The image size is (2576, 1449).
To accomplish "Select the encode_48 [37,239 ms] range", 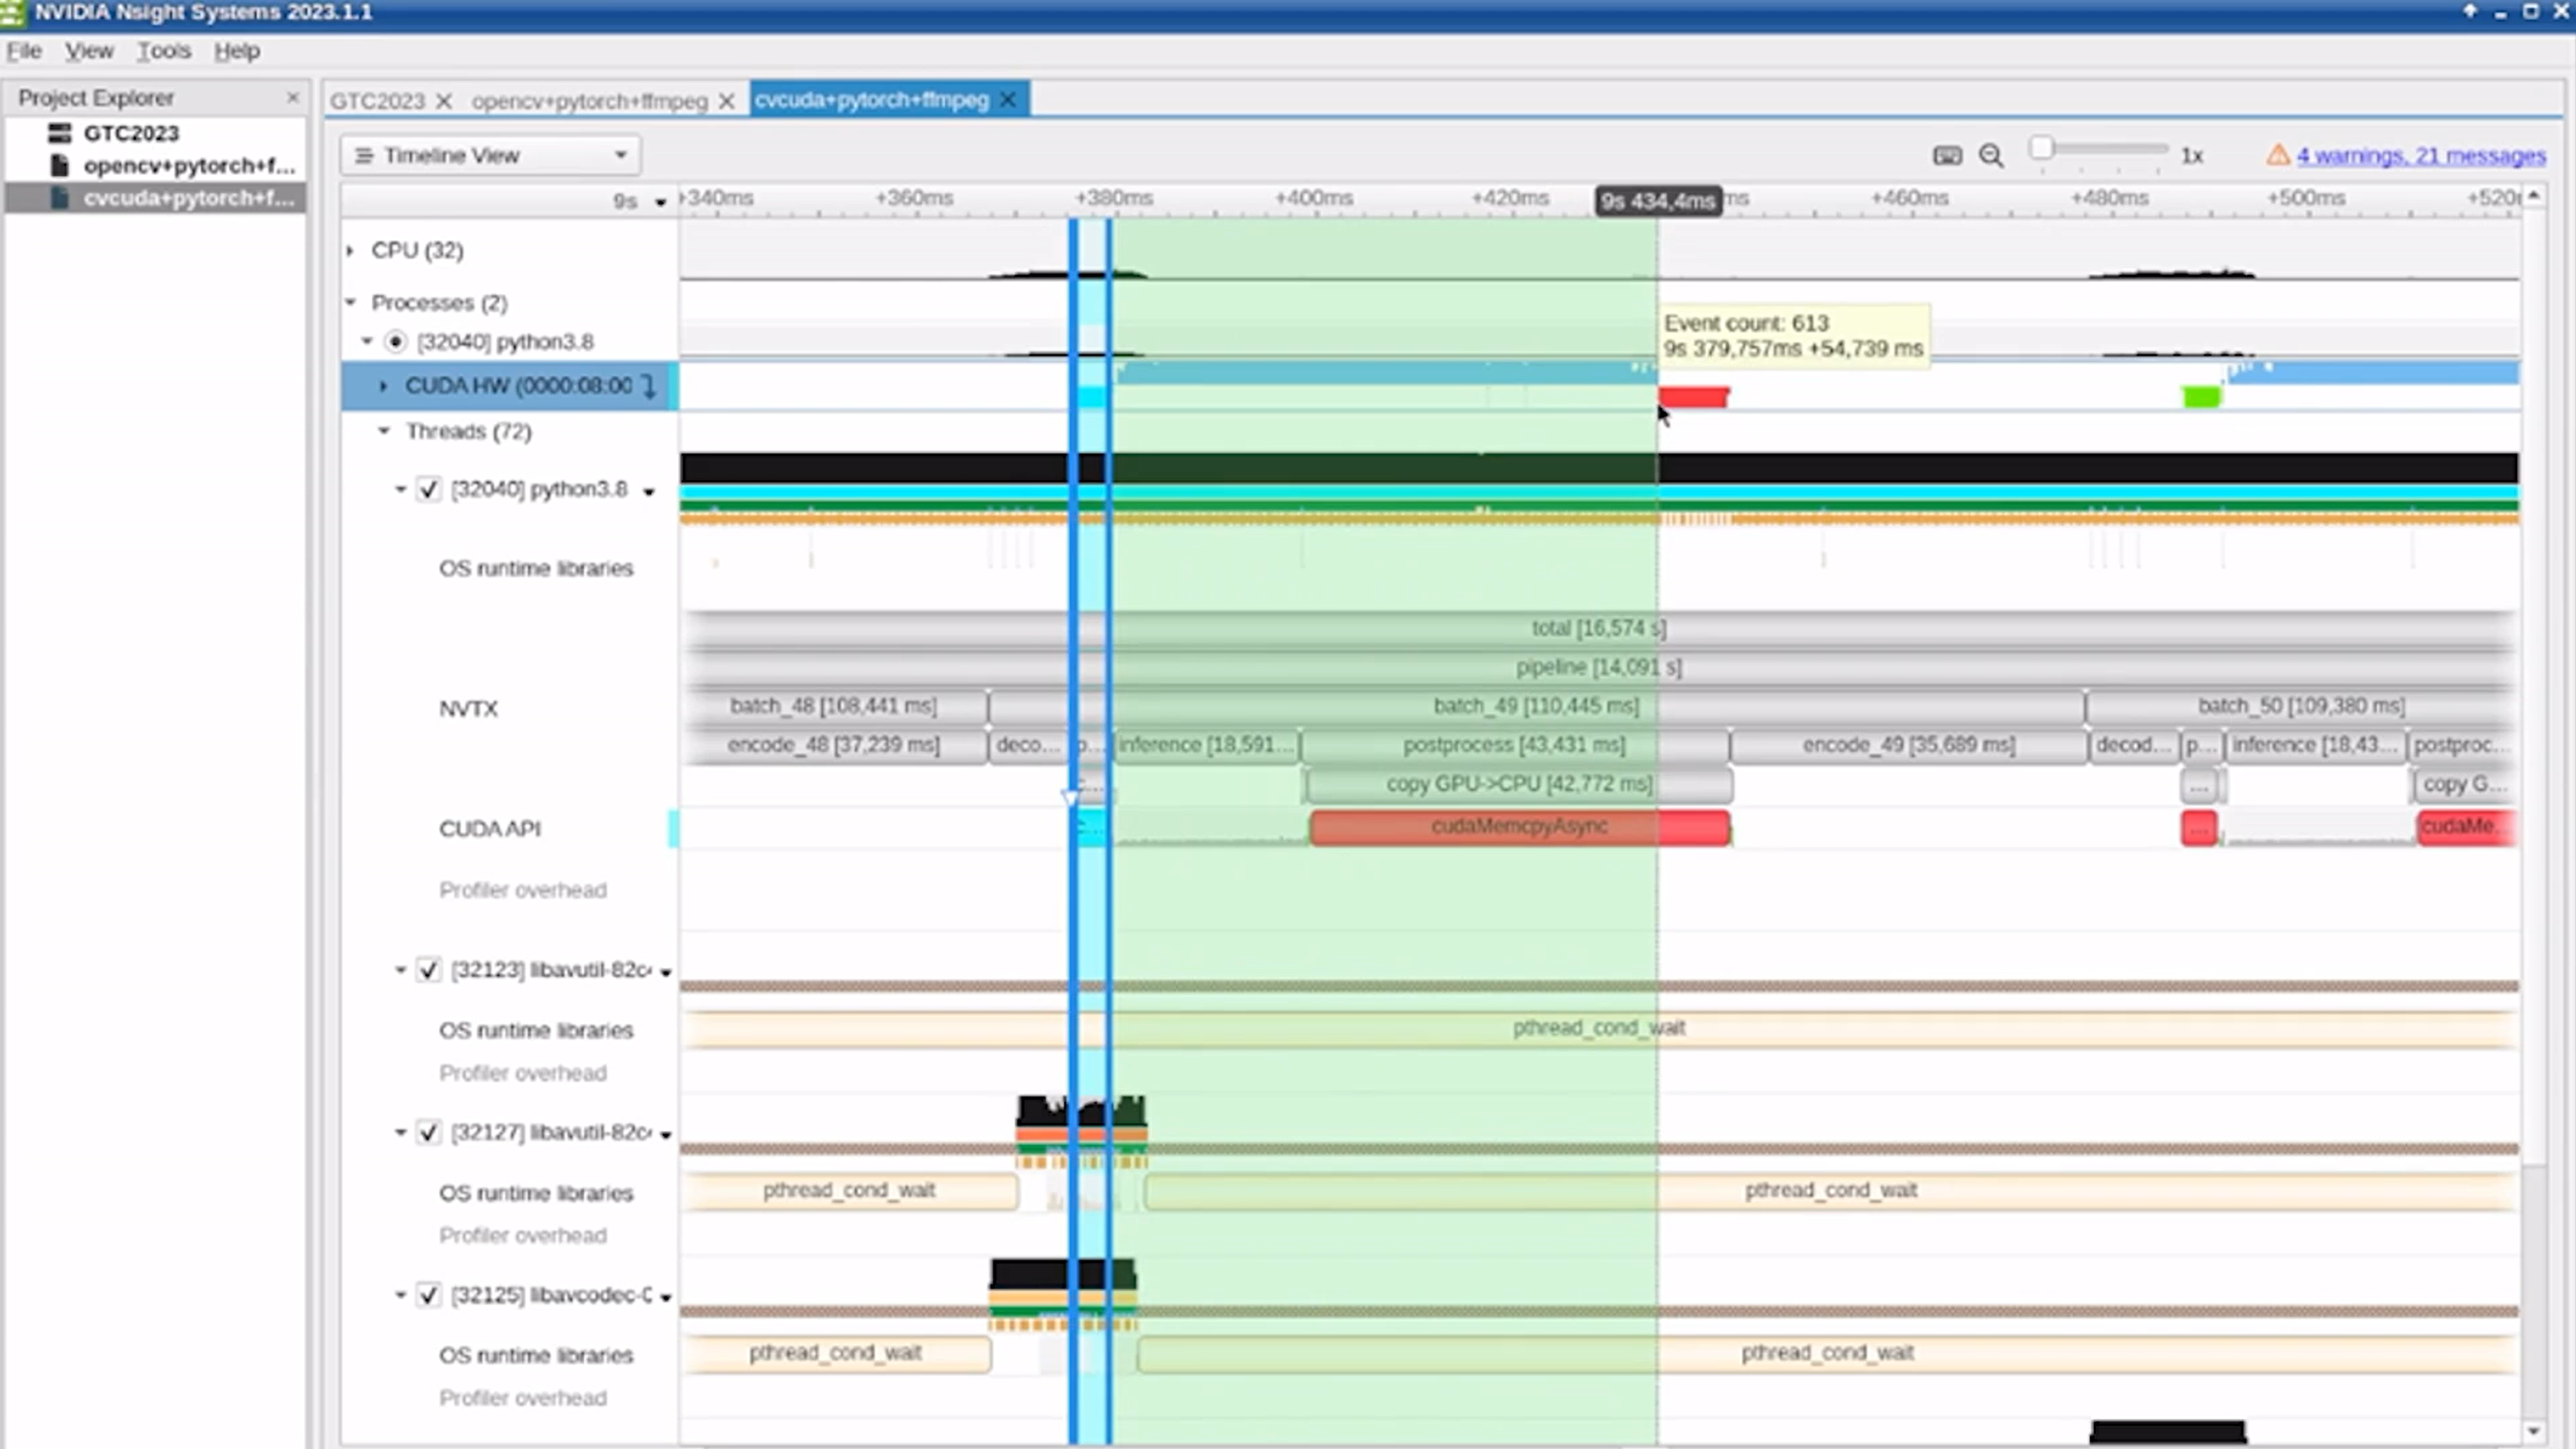I will click(x=834, y=746).
